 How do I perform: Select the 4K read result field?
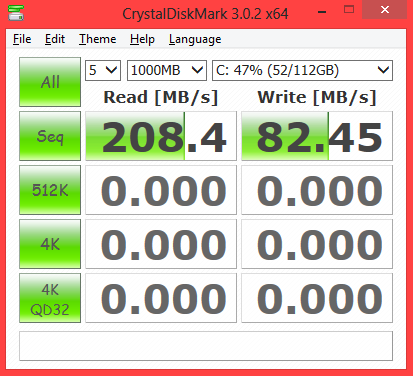[161, 244]
